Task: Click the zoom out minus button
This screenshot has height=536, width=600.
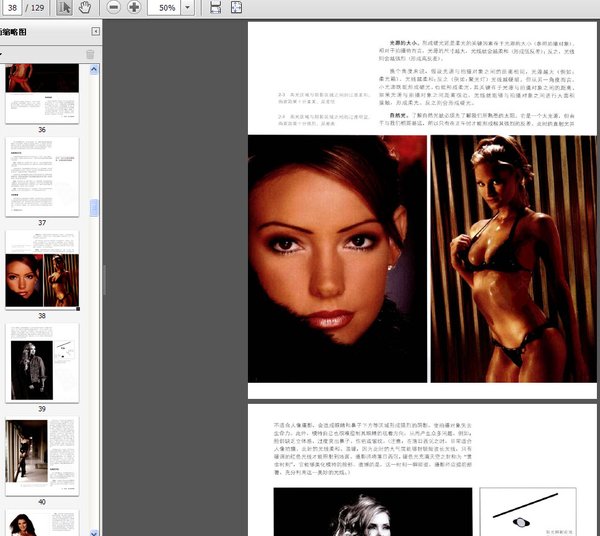Action: (113, 7)
